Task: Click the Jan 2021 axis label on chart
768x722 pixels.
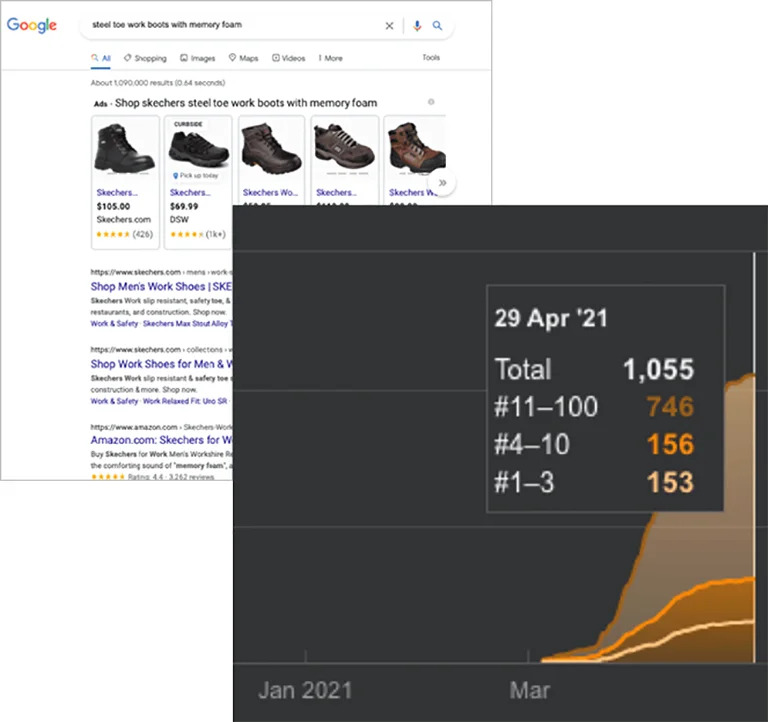Action: 305,691
